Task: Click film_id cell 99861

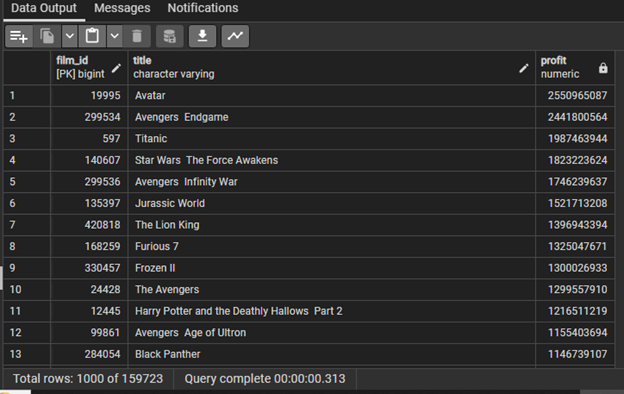Action: [x=89, y=333]
